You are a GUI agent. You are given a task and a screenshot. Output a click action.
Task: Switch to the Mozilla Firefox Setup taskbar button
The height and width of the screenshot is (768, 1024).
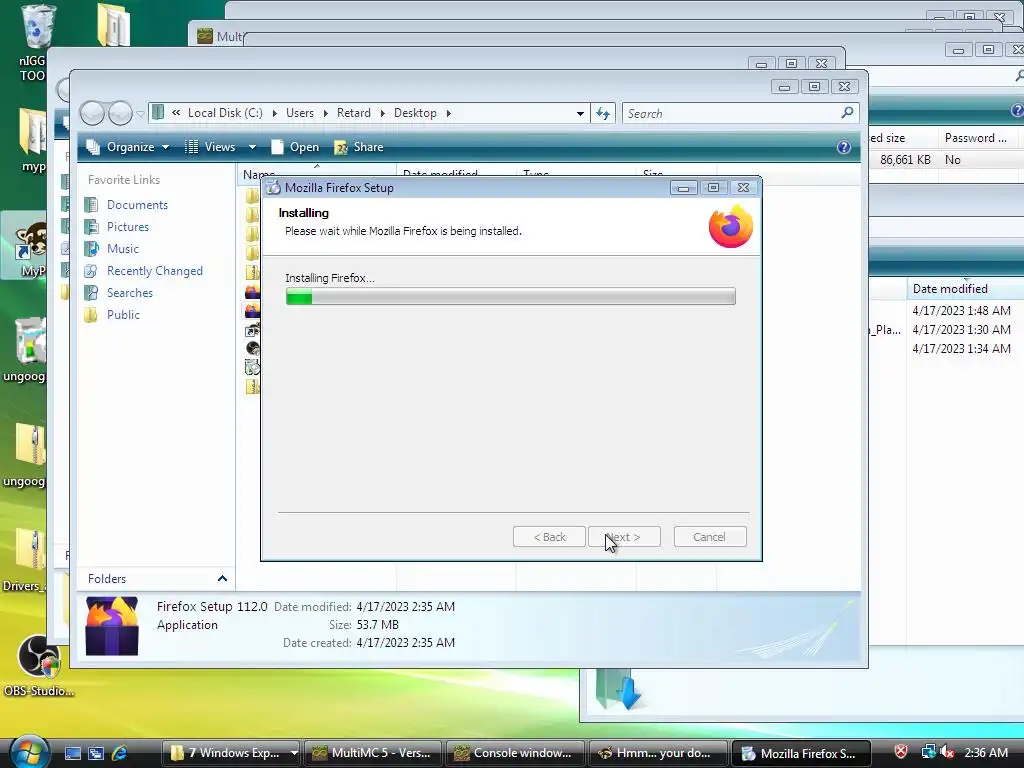801,753
